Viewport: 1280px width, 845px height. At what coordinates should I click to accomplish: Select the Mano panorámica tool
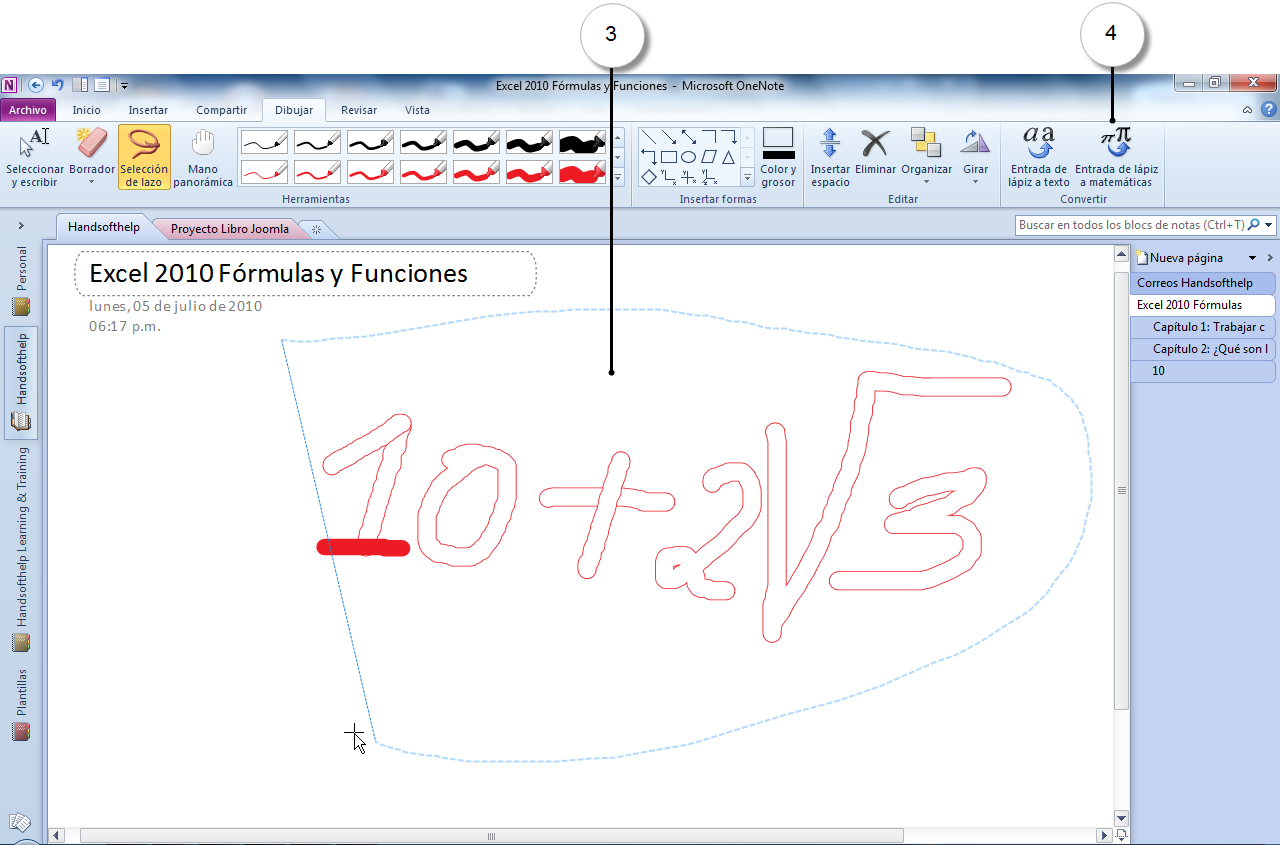(x=204, y=155)
